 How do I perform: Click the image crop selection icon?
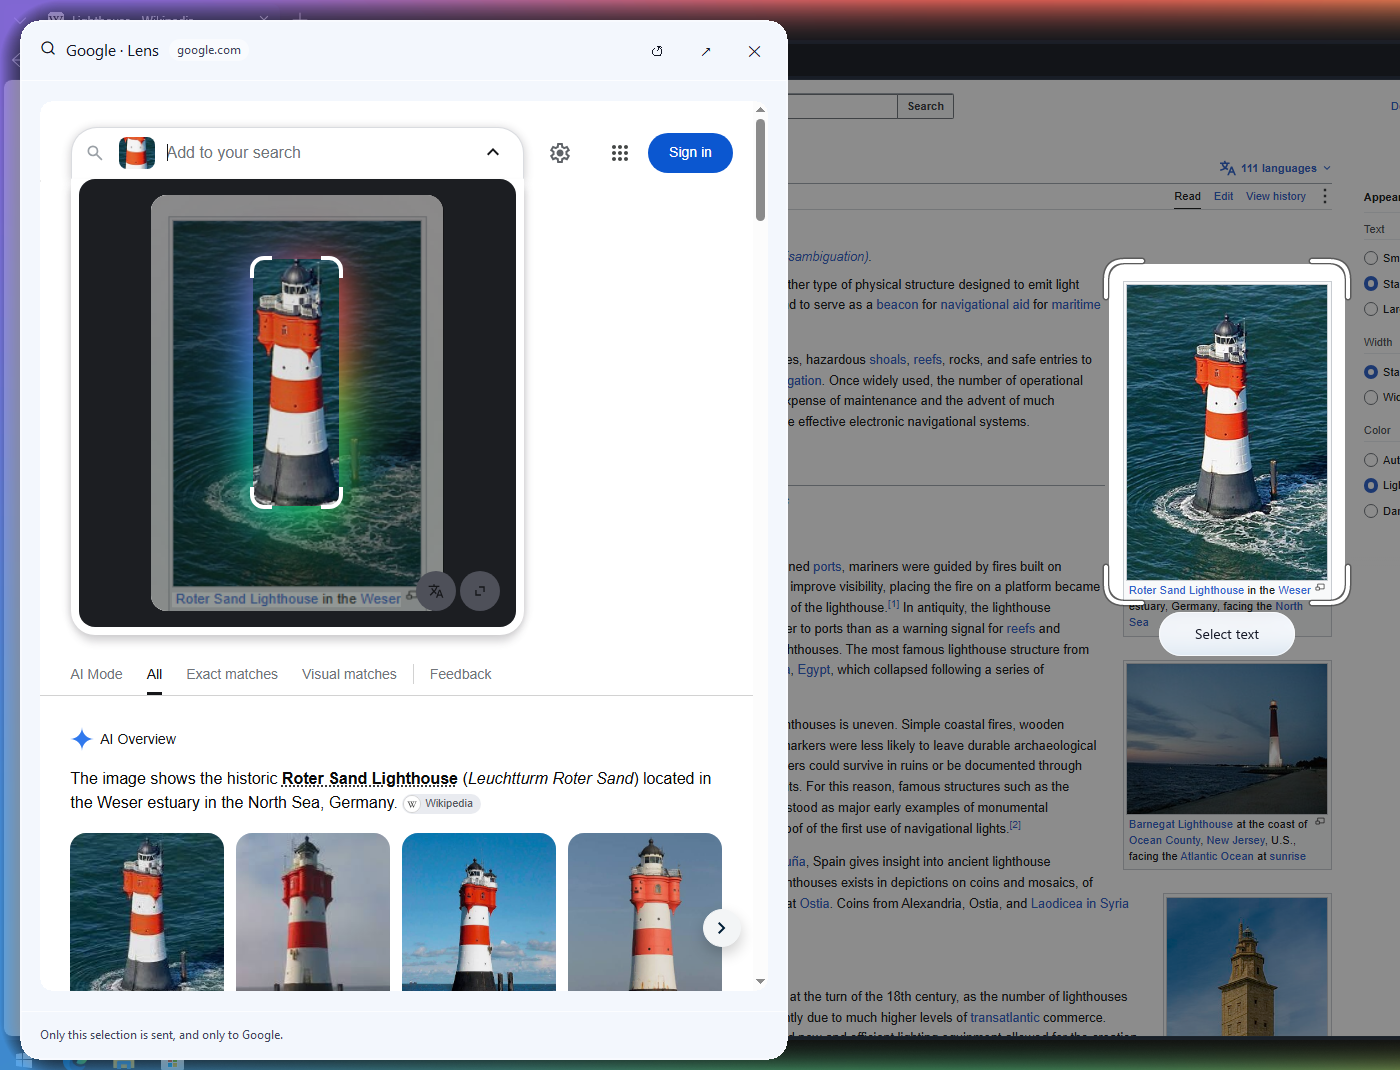tap(480, 591)
